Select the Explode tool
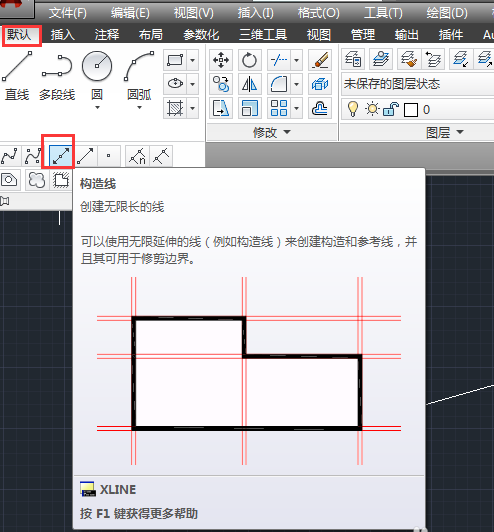The image size is (494, 532). coord(320,84)
